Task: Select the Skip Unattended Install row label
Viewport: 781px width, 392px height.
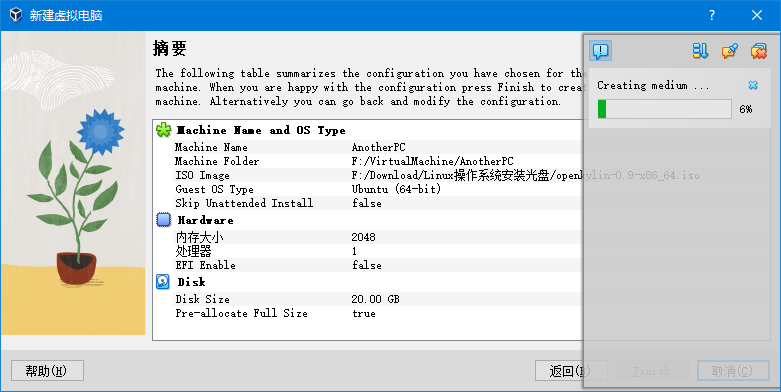Action: 244,203
